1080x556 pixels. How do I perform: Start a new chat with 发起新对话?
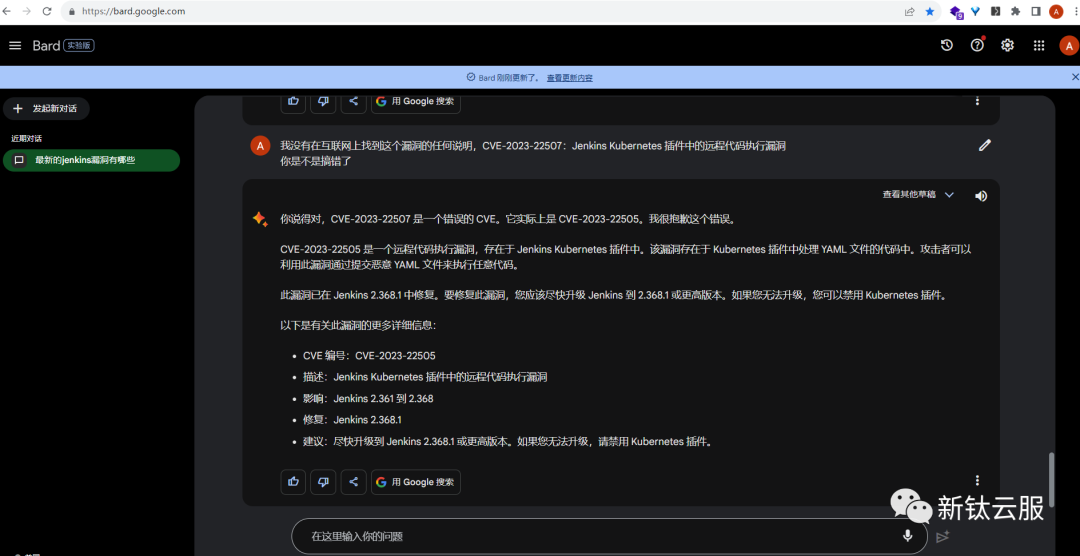[47, 109]
